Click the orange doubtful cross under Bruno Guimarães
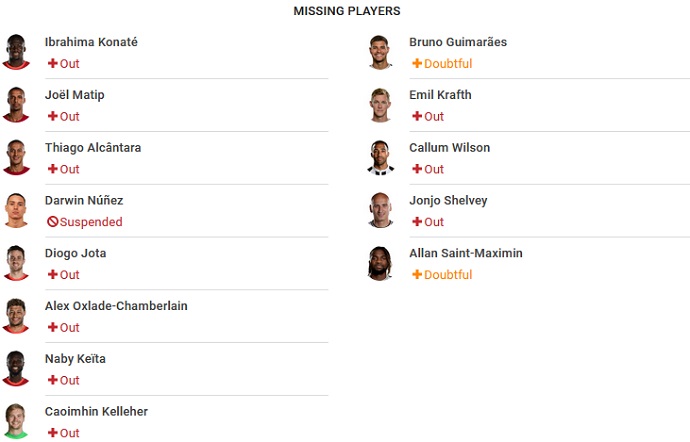The width and height of the screenshot is (690, 442). 417,63
